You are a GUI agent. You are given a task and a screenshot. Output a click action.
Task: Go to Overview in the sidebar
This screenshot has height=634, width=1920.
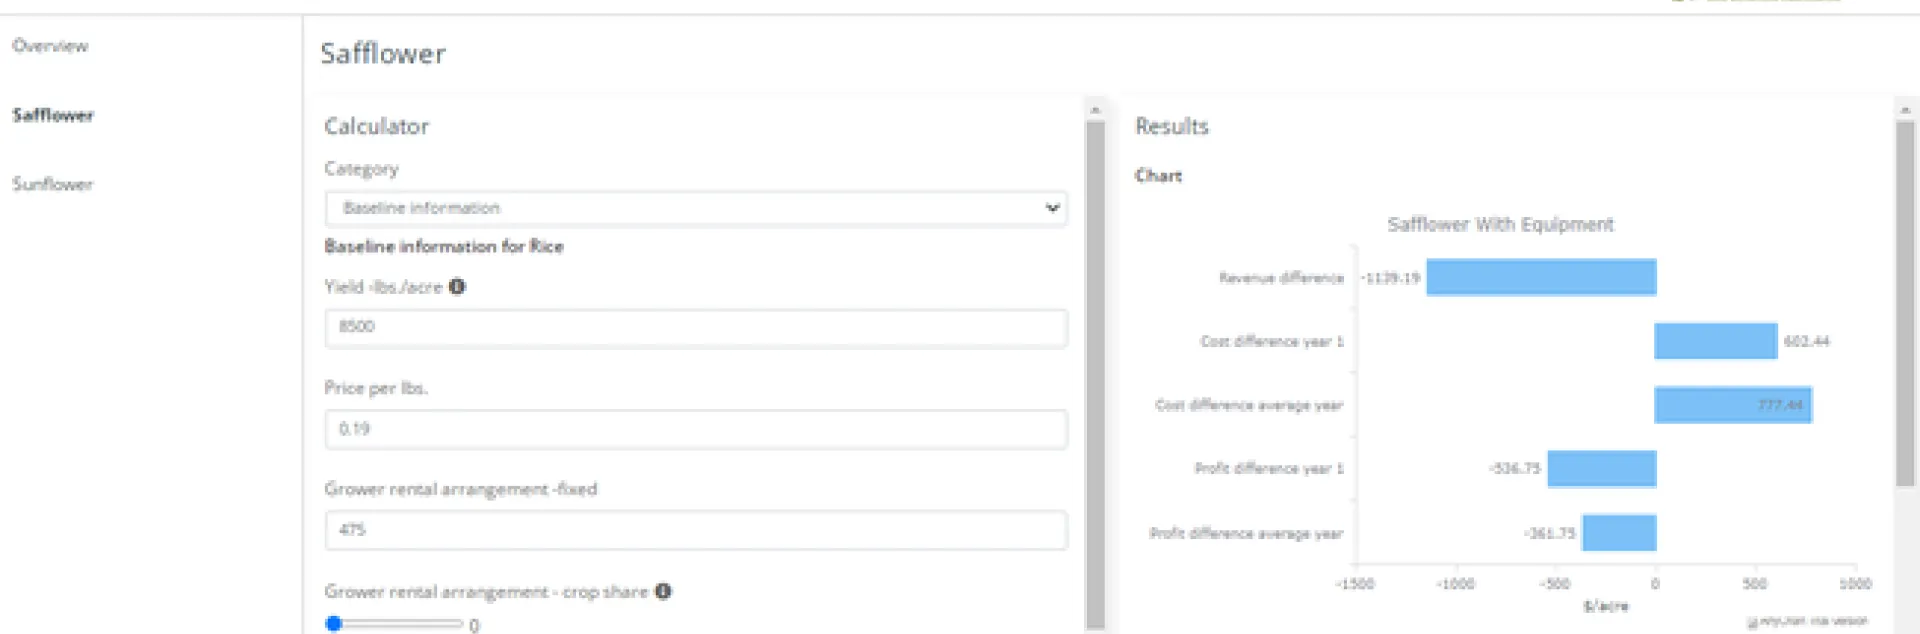pos(50,46)
